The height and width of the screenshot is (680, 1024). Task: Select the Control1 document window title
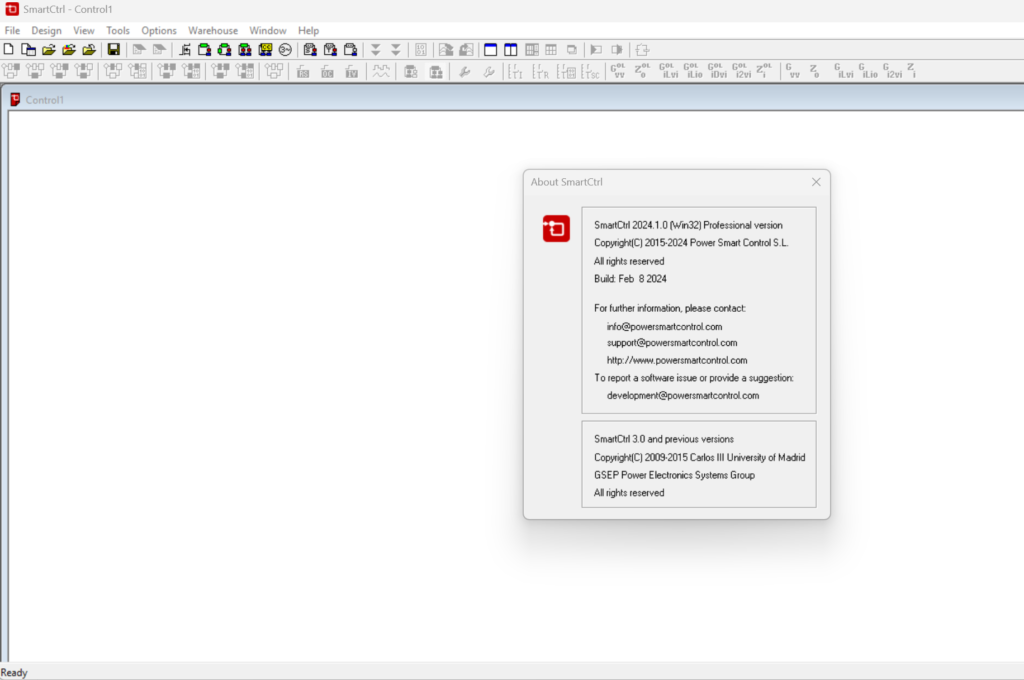44,100
